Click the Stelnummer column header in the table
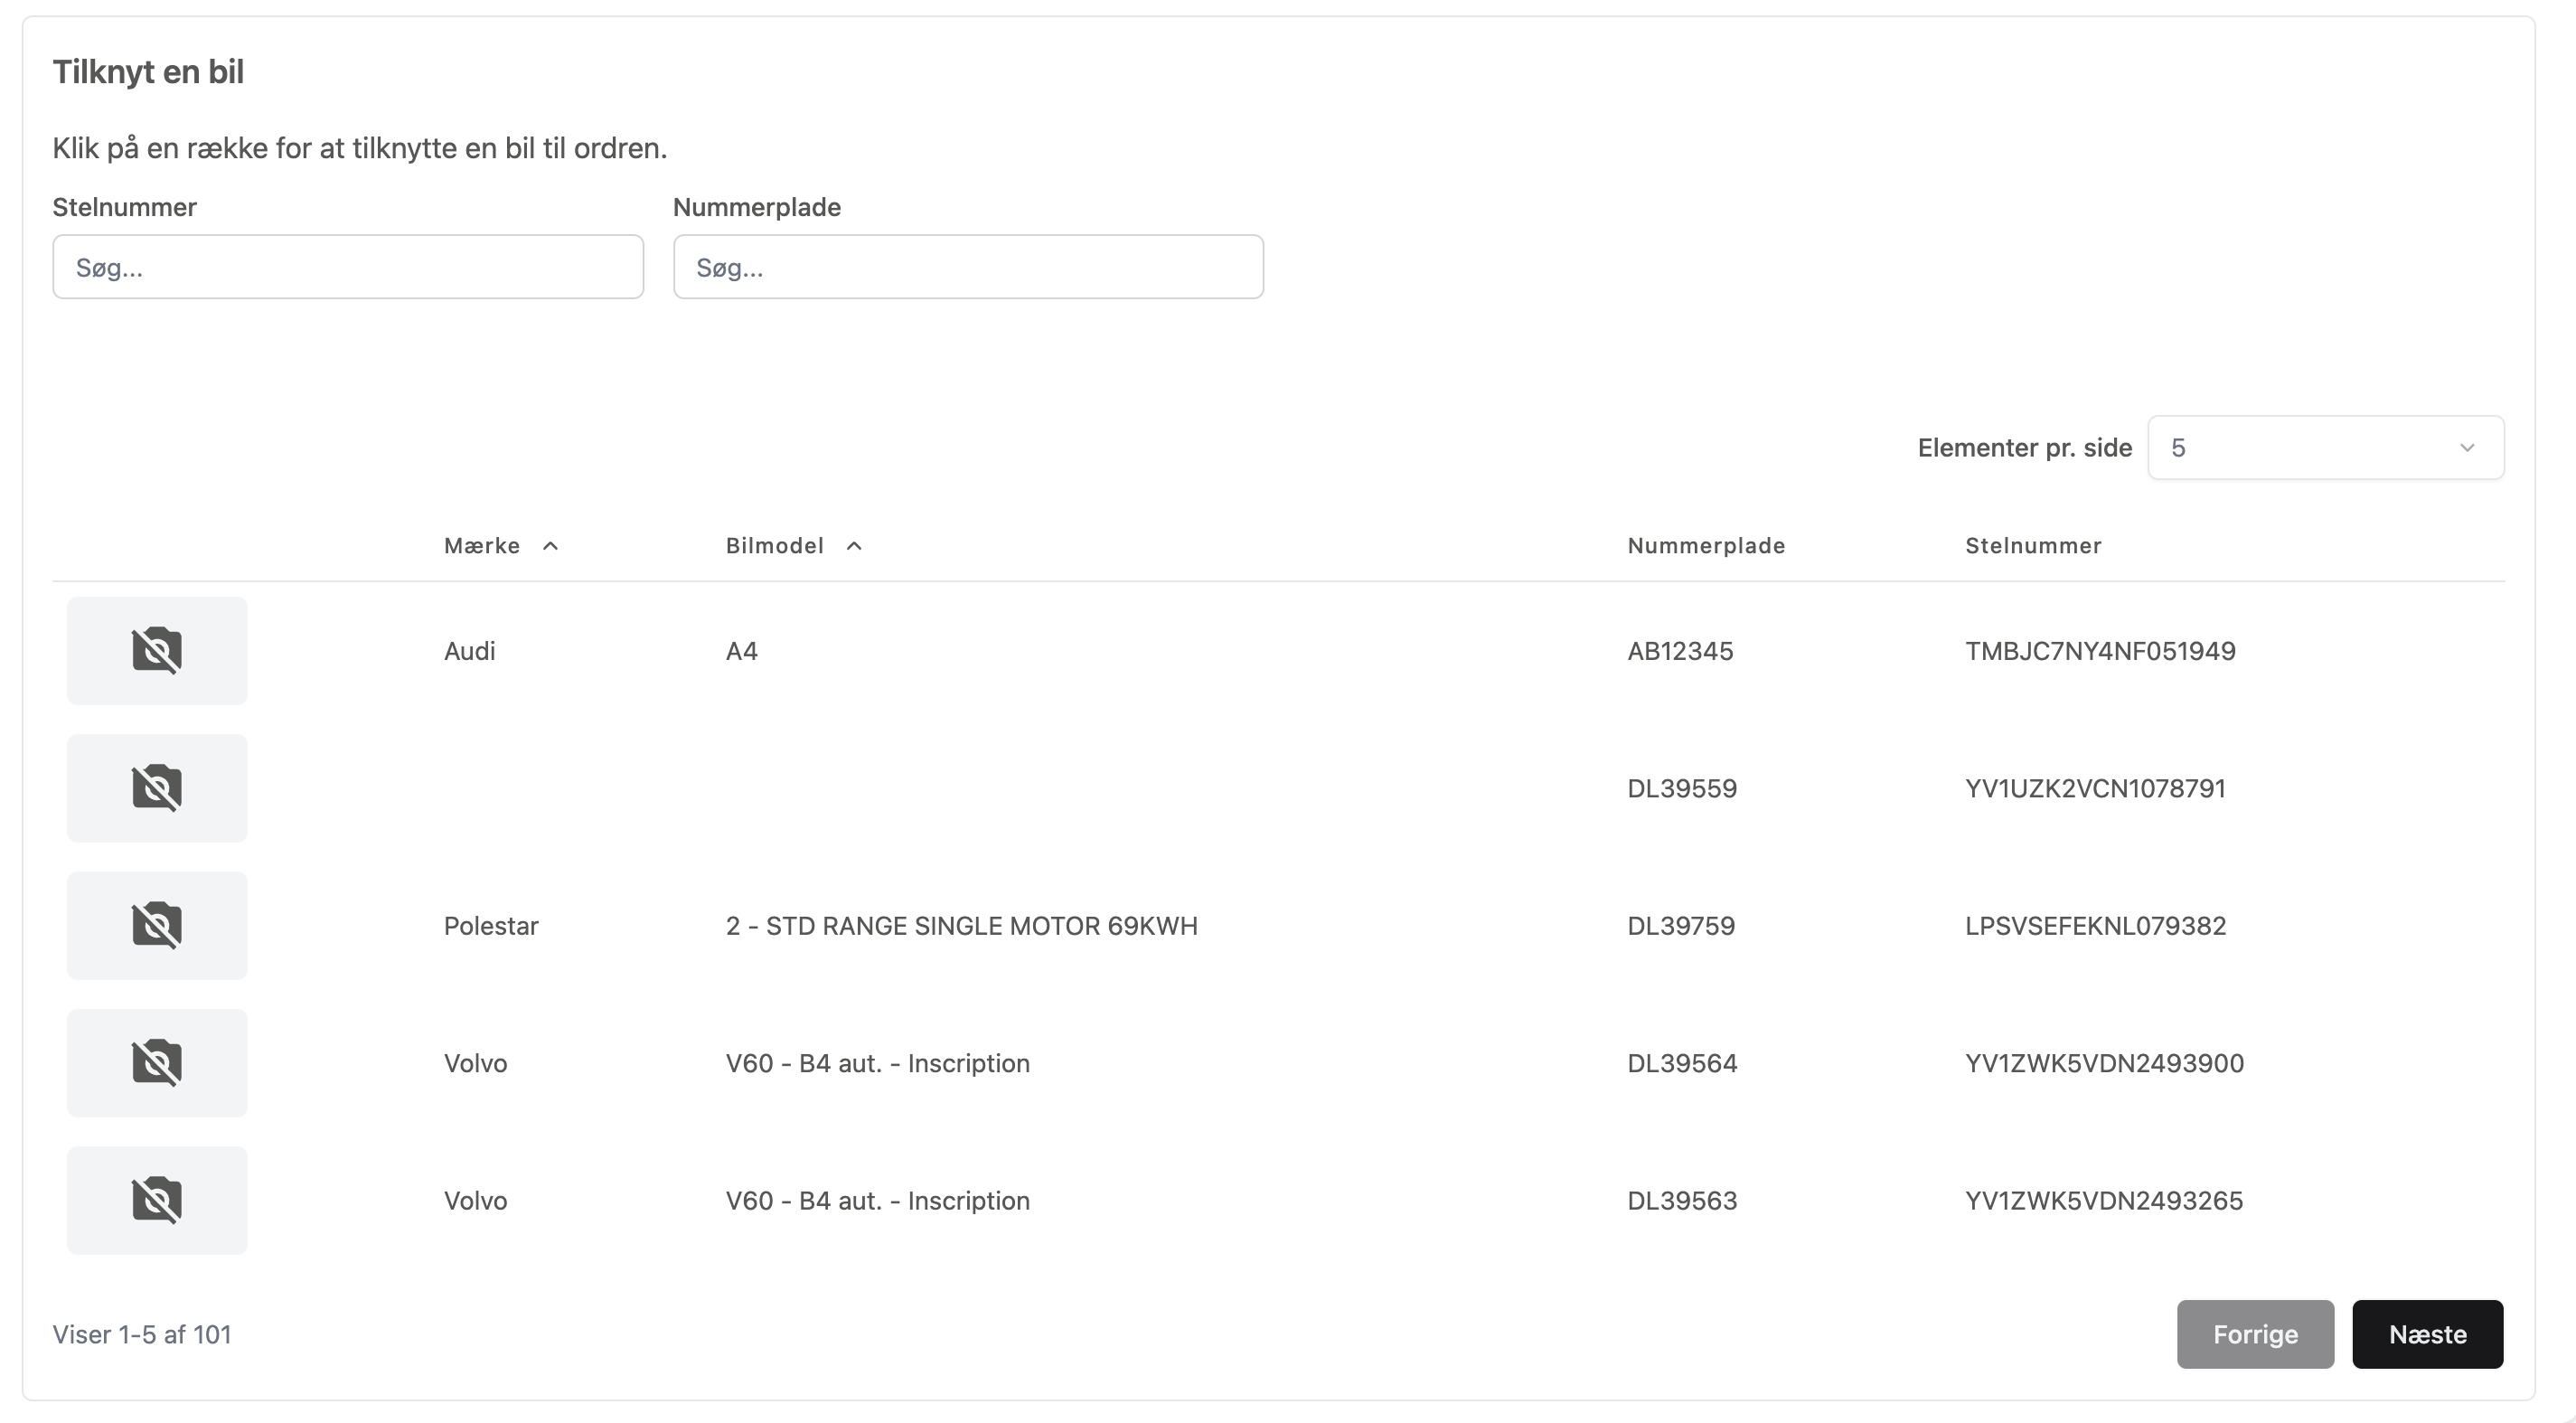2576x1423 pixels. pyautogui.click(x=2033, y=546)
